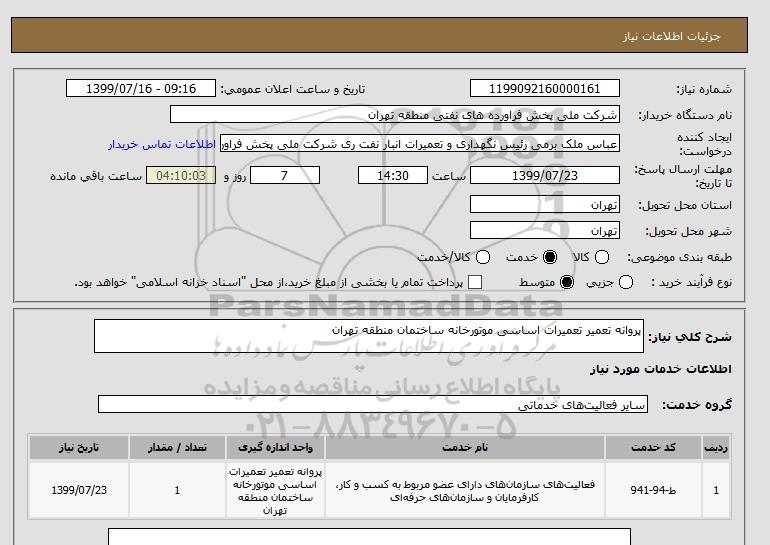Image resolution: width=770 pixels, height=545 pixels.
Task: Tick the اسناد خزانه اسلامی payment checkbox
Action: click(475, 282)
